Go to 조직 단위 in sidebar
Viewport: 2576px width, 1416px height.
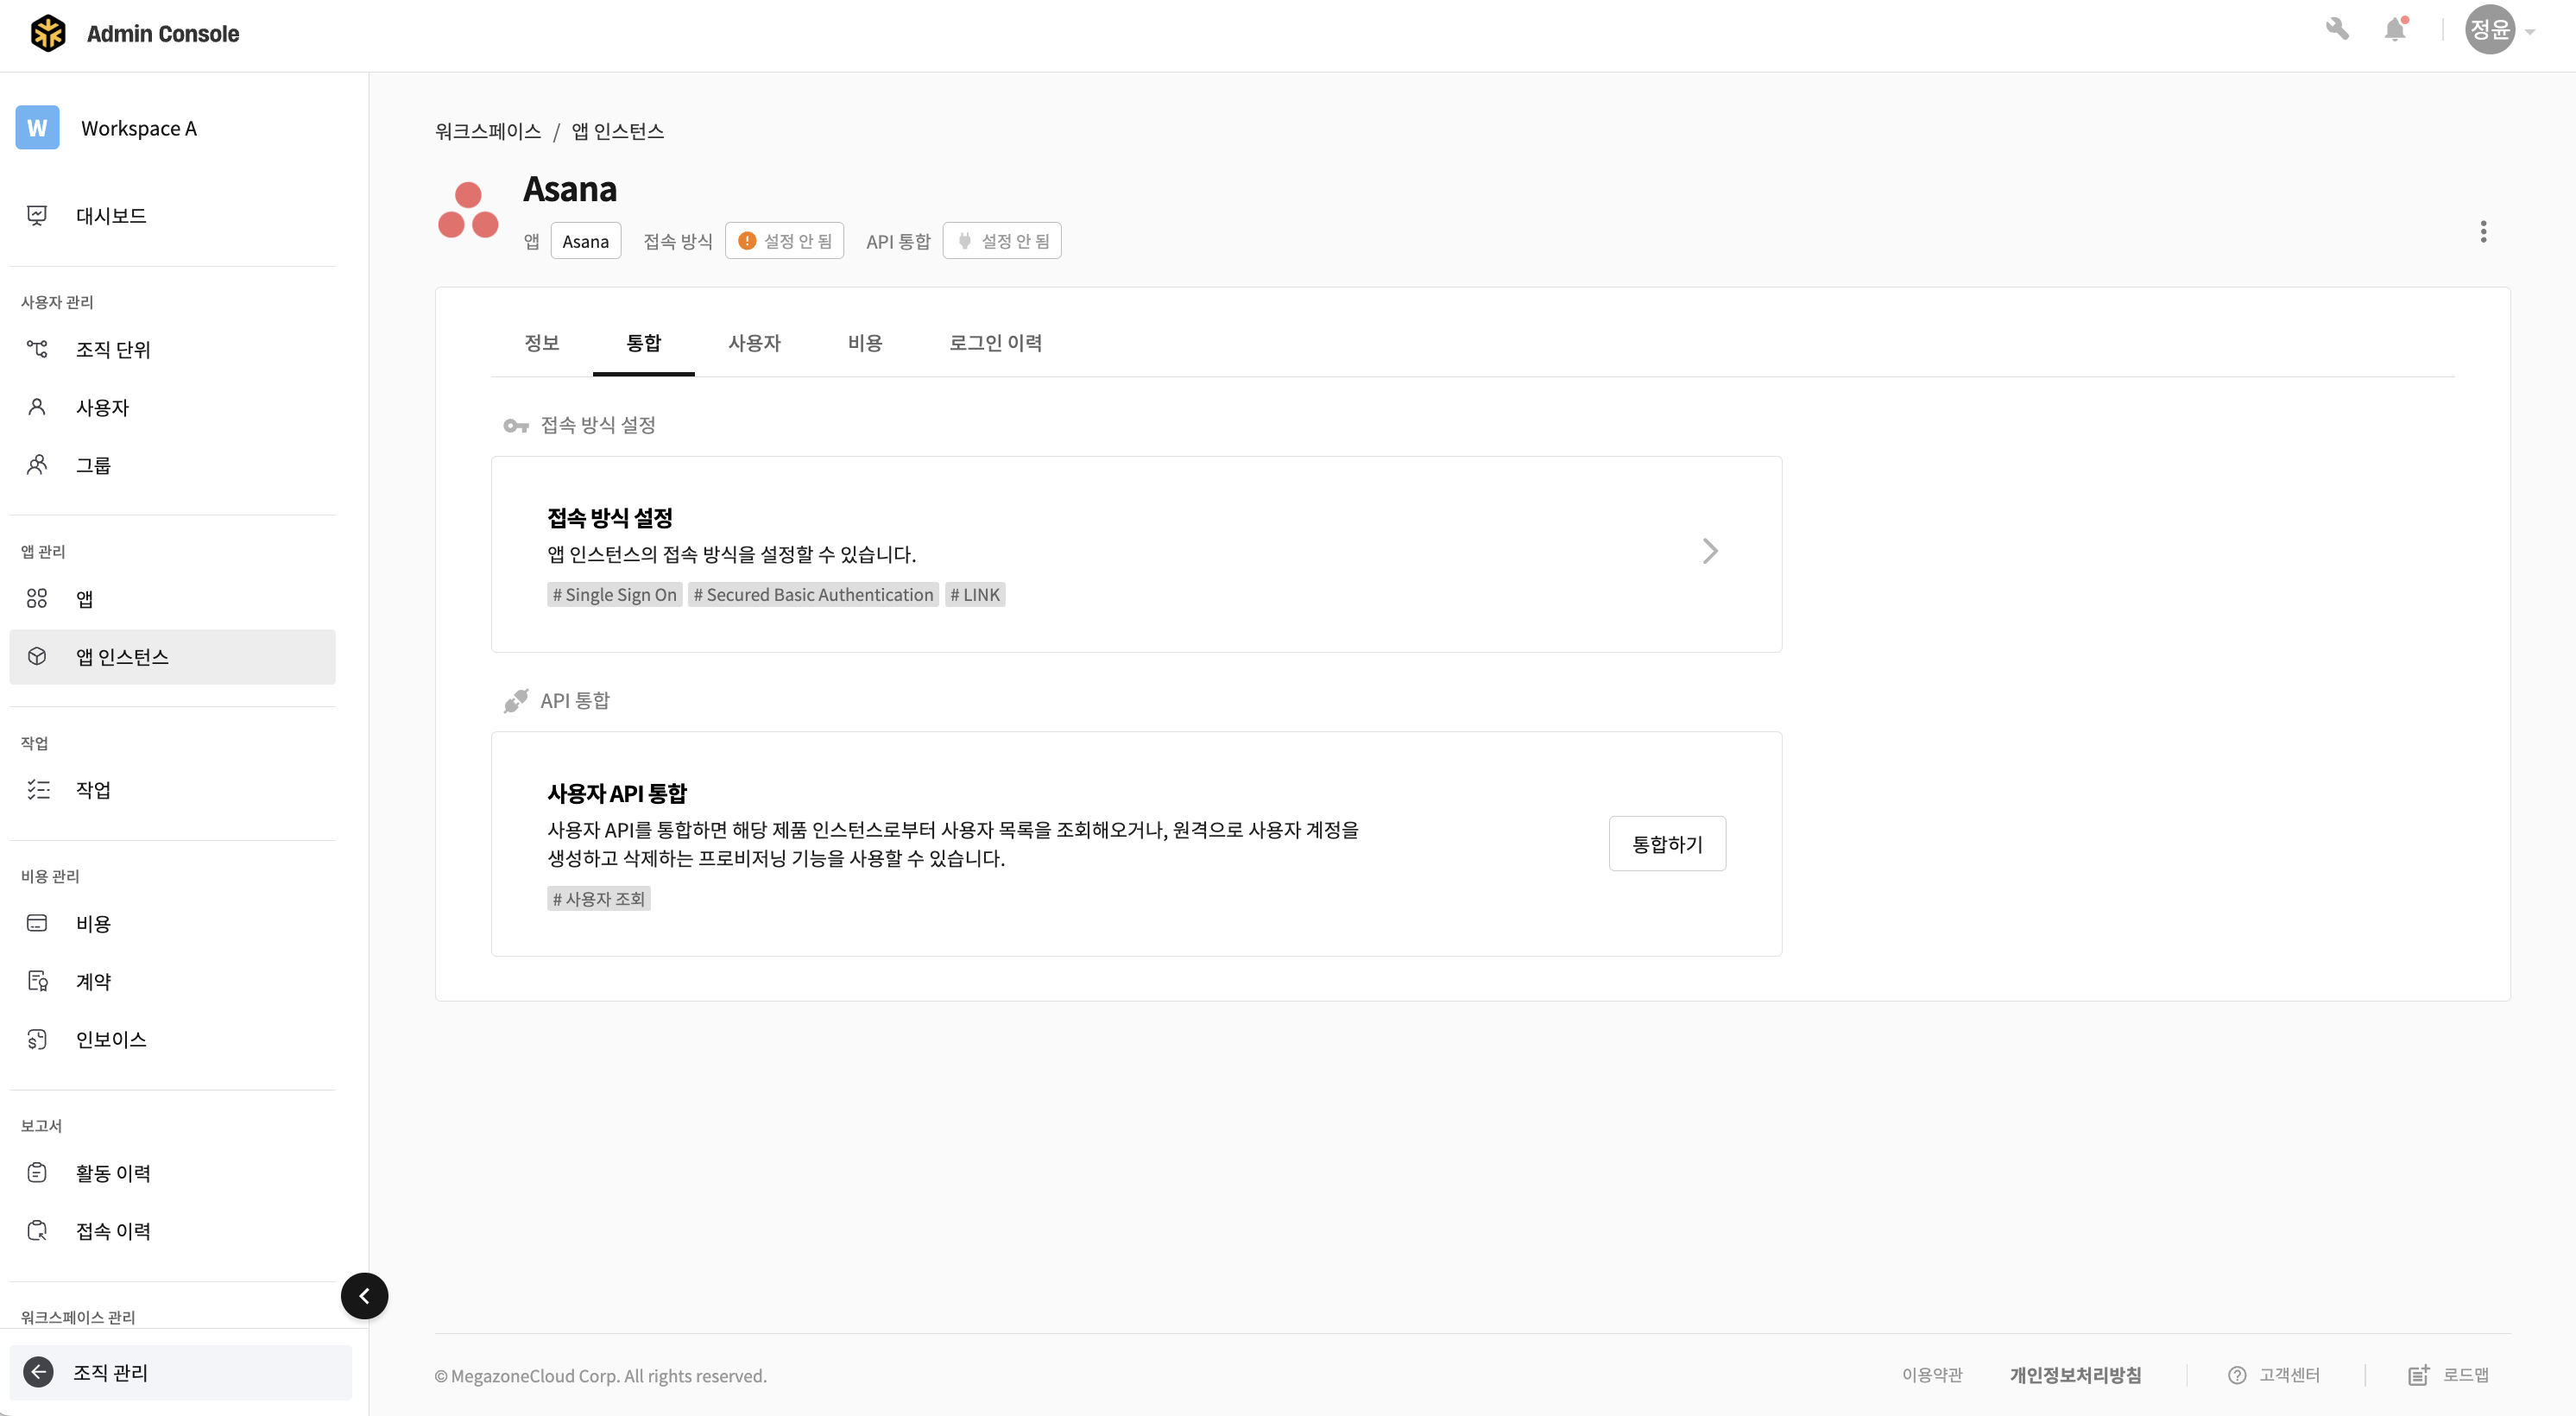112,349
